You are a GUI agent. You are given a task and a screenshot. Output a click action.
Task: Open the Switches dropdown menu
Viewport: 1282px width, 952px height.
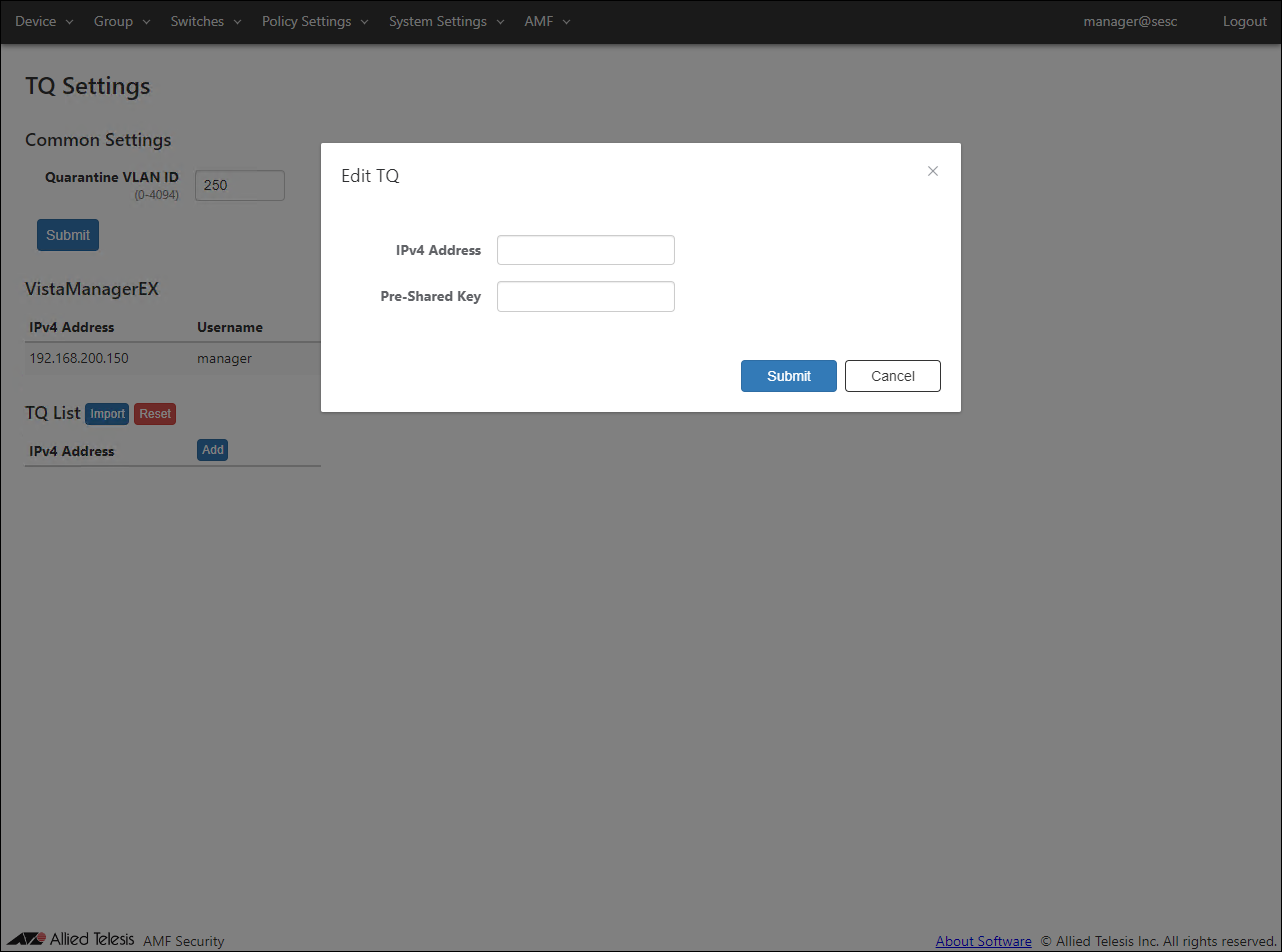coord(206,21)
